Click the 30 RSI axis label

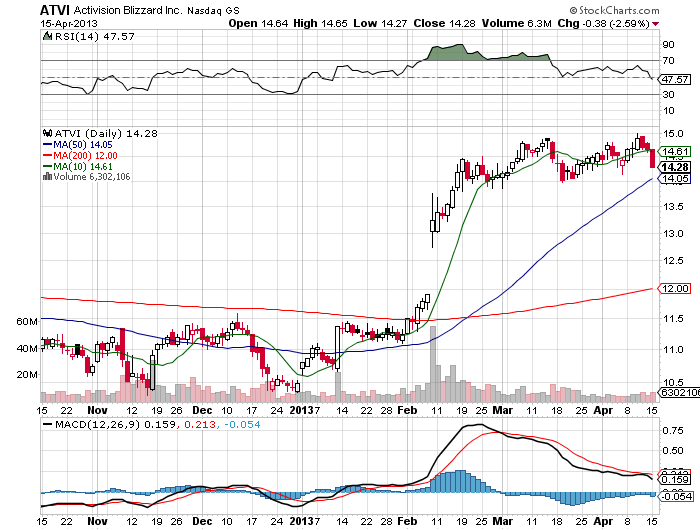pos(669,95)
